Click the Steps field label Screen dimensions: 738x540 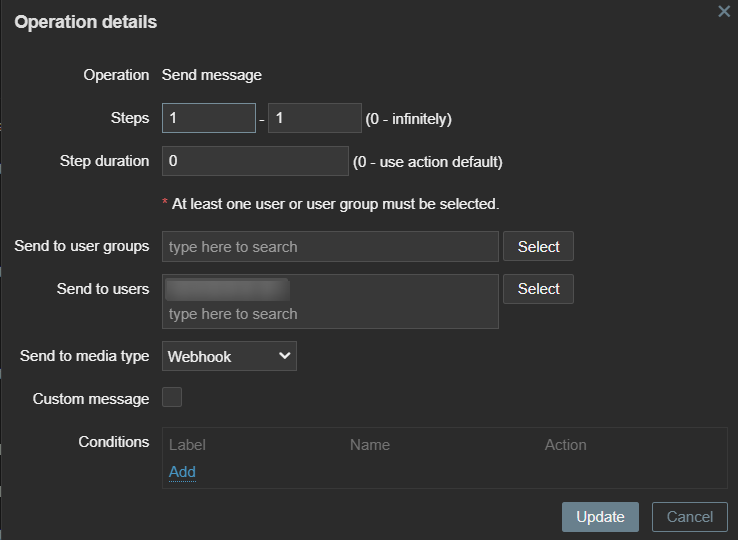(x=129, y=118)
